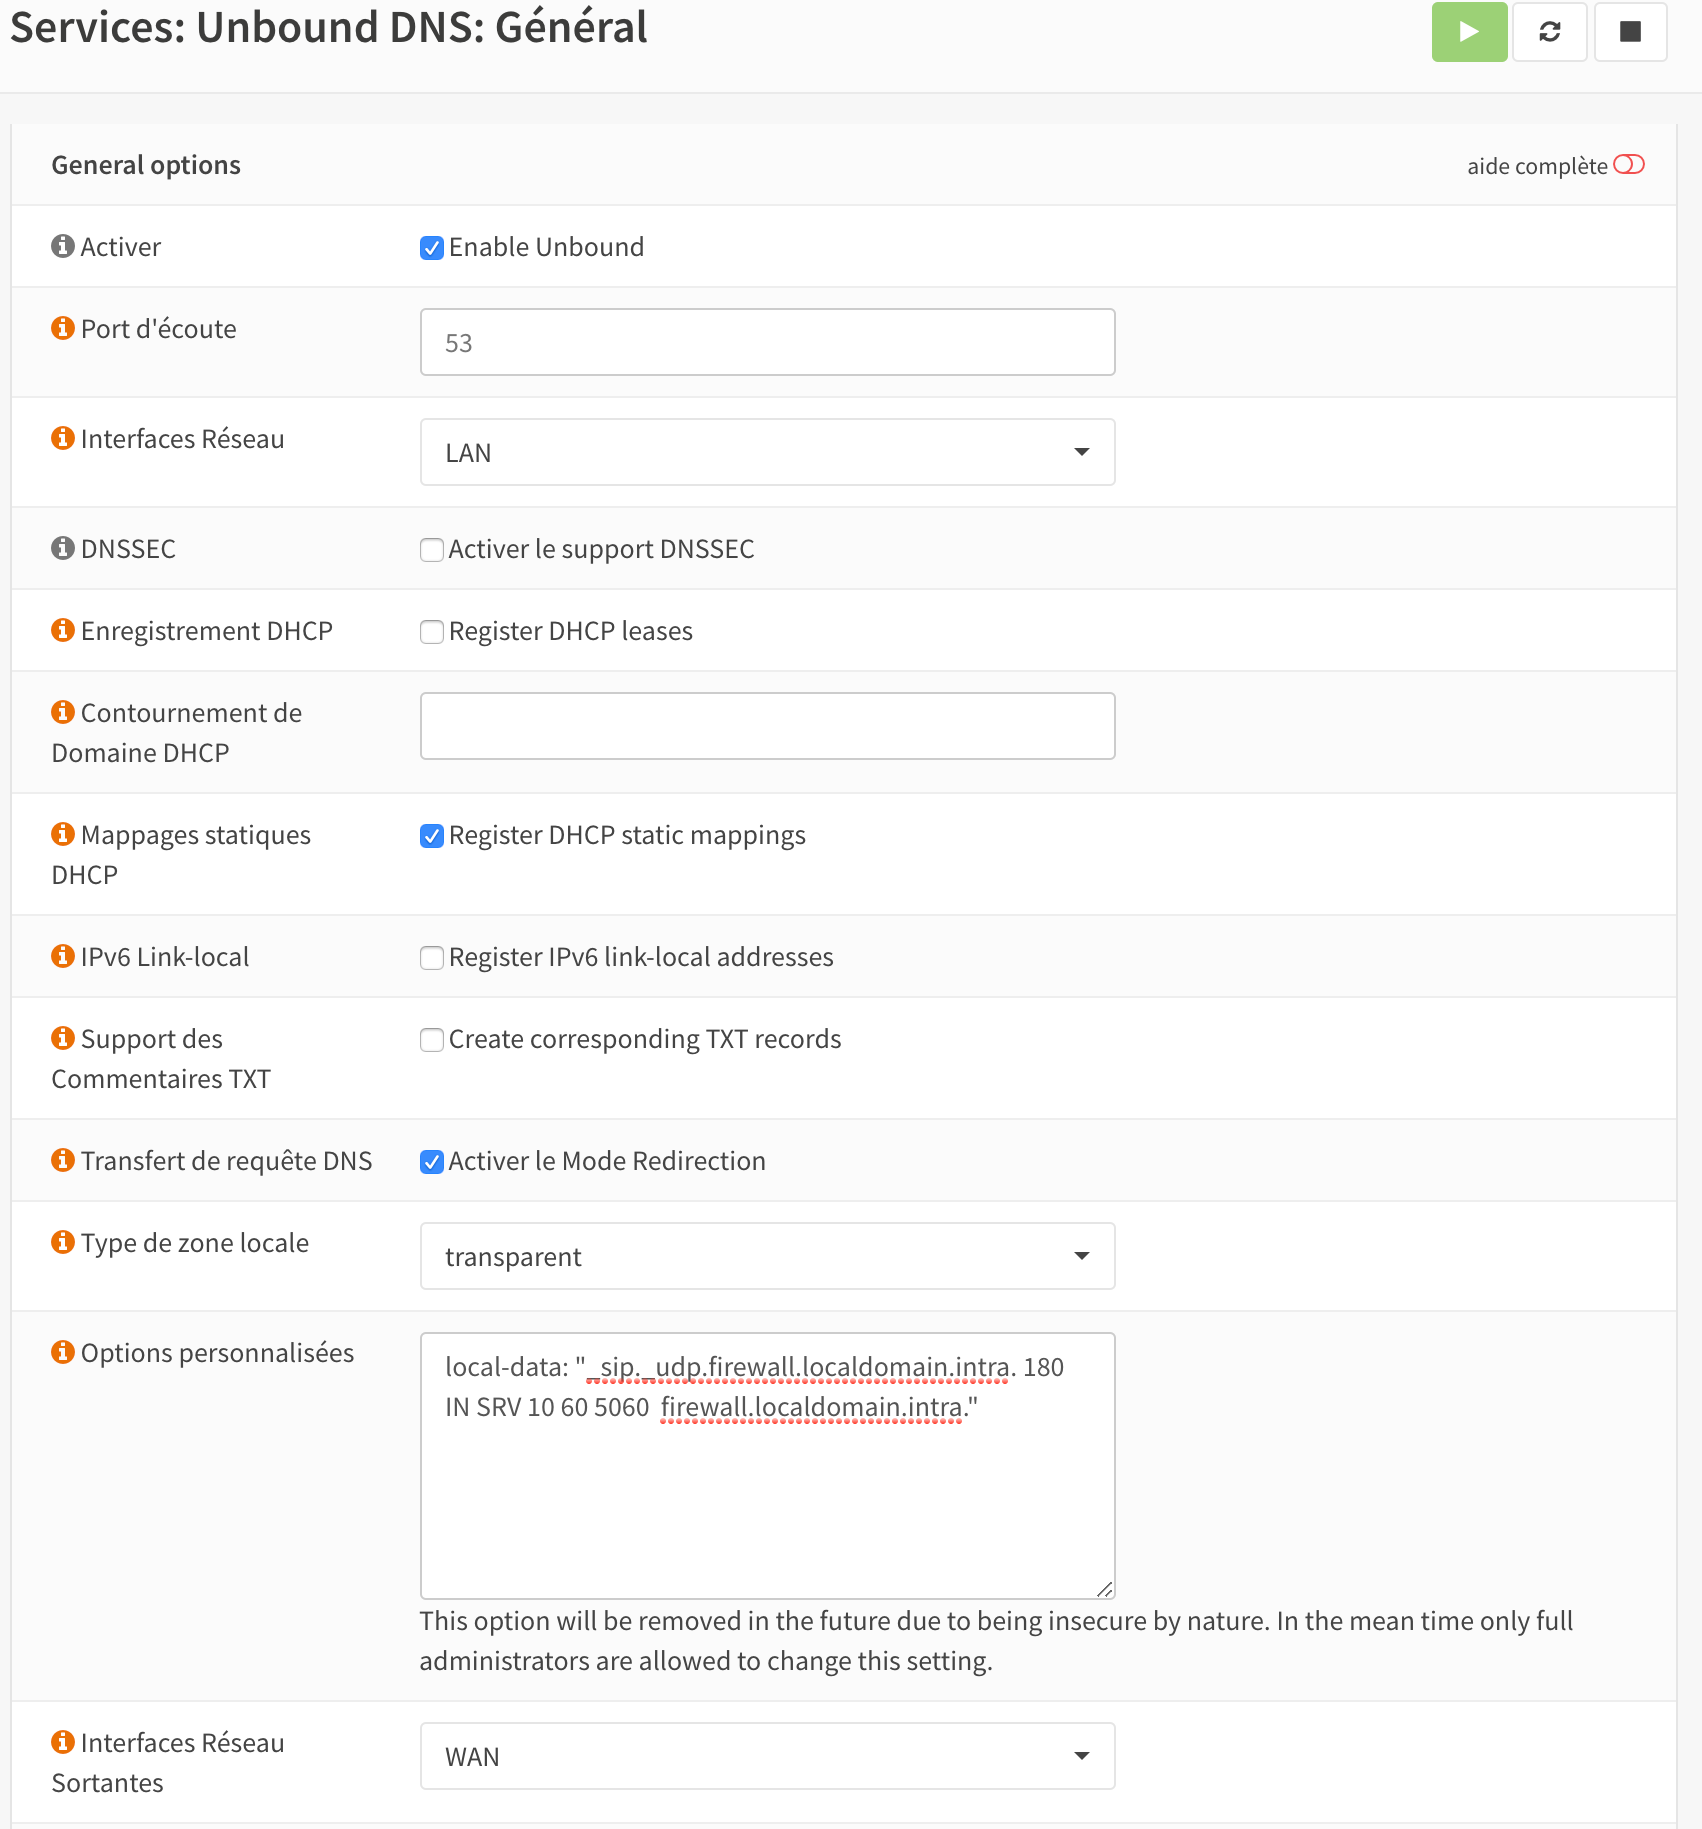Image resolution: width=1702 pixels, height=1829 pixels.
Task: Click info icon beside IPv6 Link-local
Action: (x=63, y=956)
